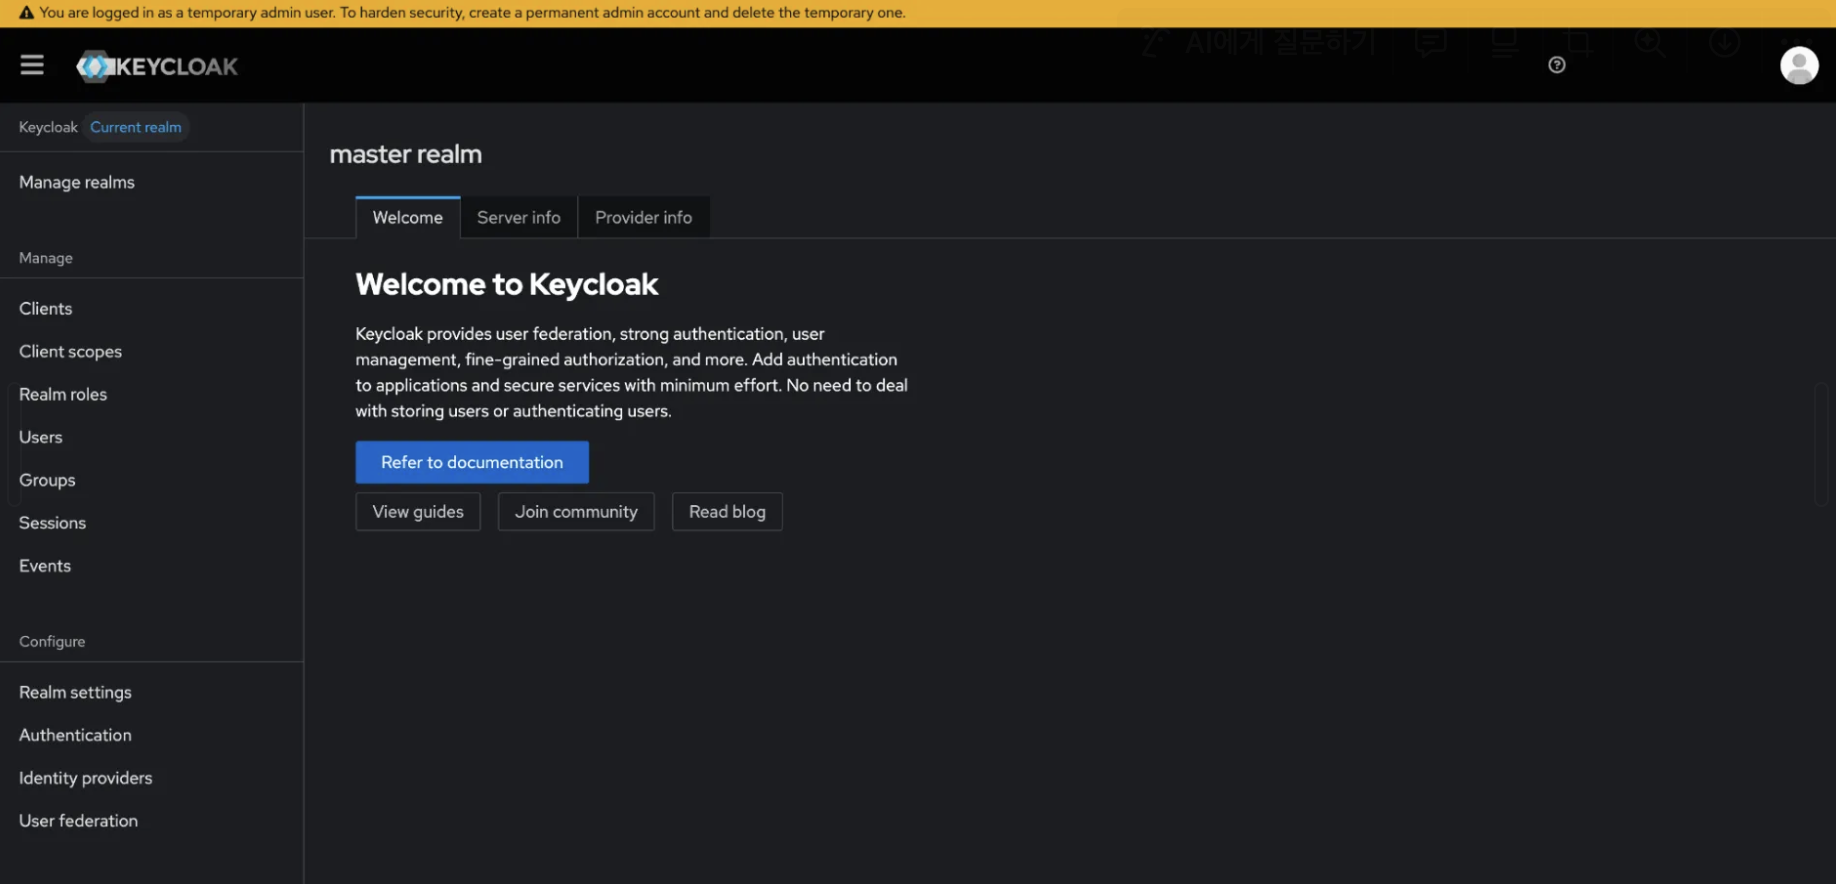Open the Events page

(x=45, y=566)
